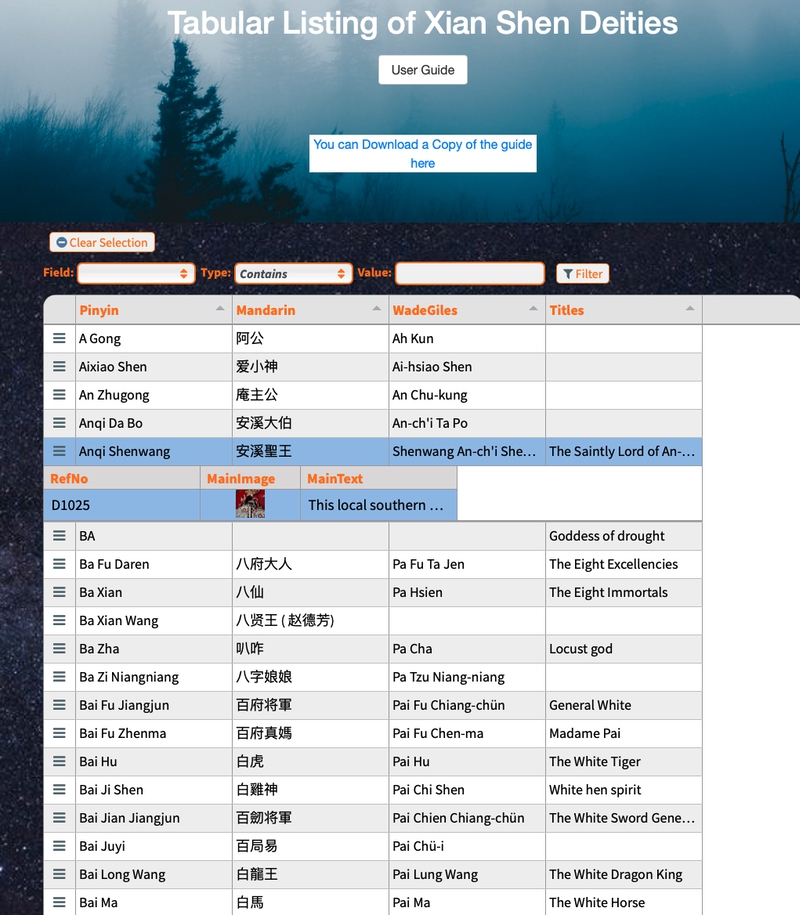Click the Value filter input field
This screenshot has width=800, height=915.
point(470,273)
